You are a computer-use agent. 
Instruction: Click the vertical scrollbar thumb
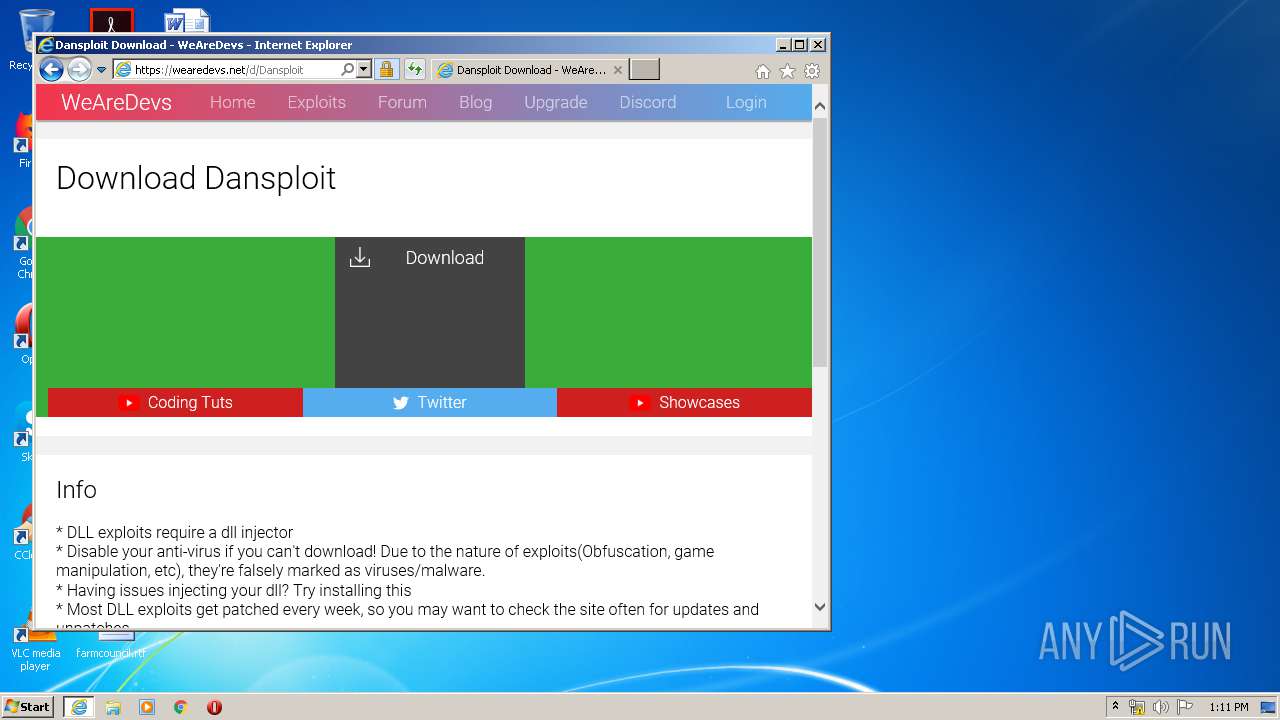(x=820, y=242)
